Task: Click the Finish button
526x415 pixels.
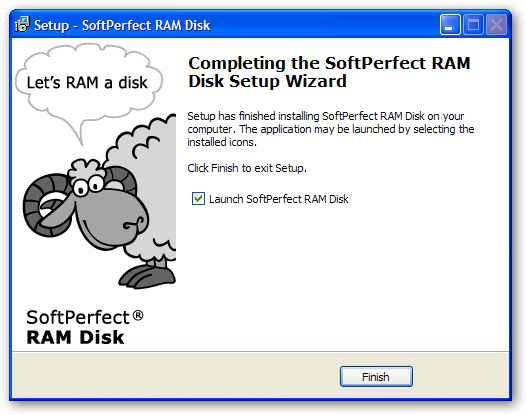Action: click(376, 376)
